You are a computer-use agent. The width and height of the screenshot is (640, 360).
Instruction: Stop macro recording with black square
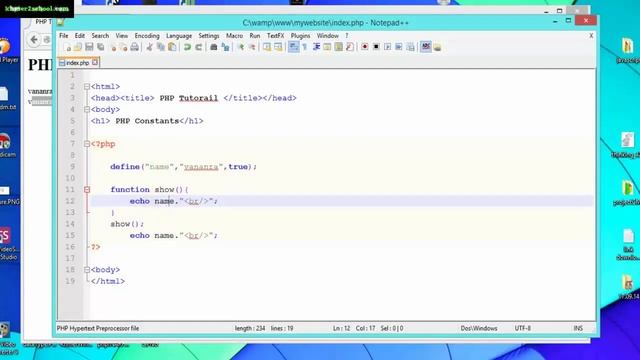coord(376,47)
